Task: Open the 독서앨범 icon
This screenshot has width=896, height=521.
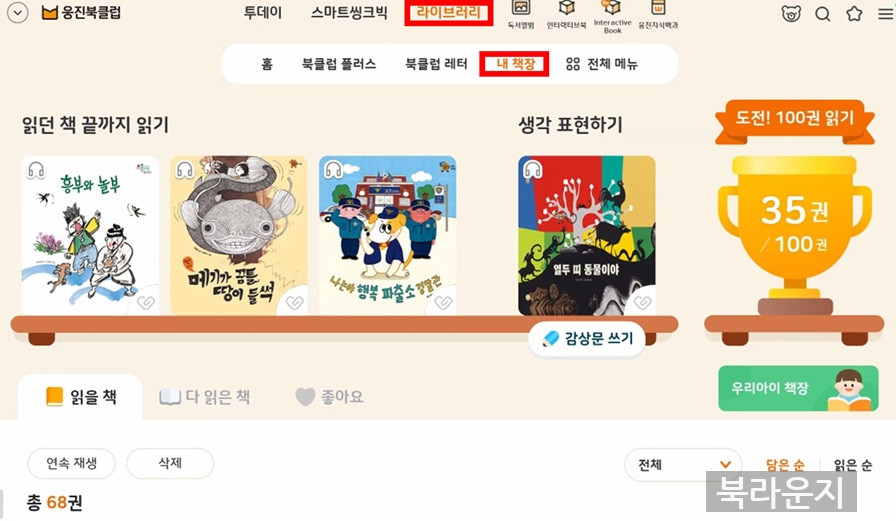Action: 521,15
